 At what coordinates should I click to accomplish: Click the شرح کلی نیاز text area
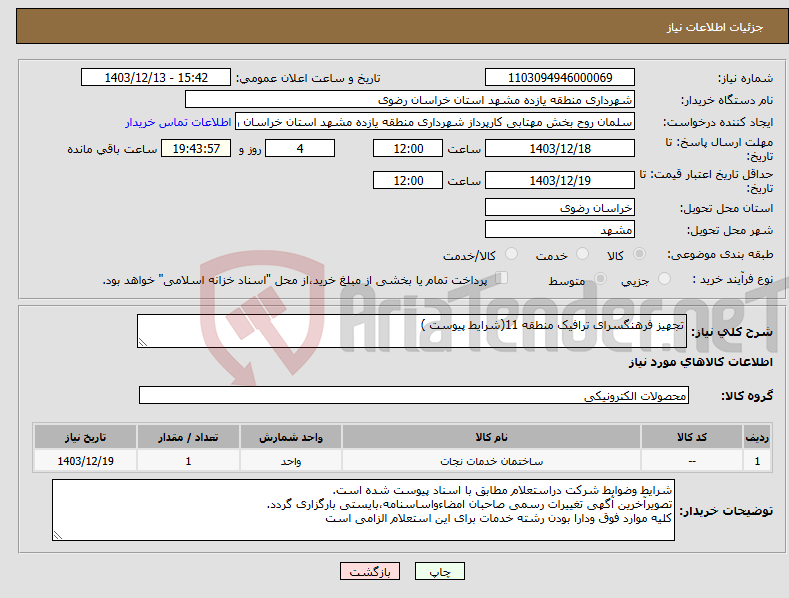pos(412,331)
